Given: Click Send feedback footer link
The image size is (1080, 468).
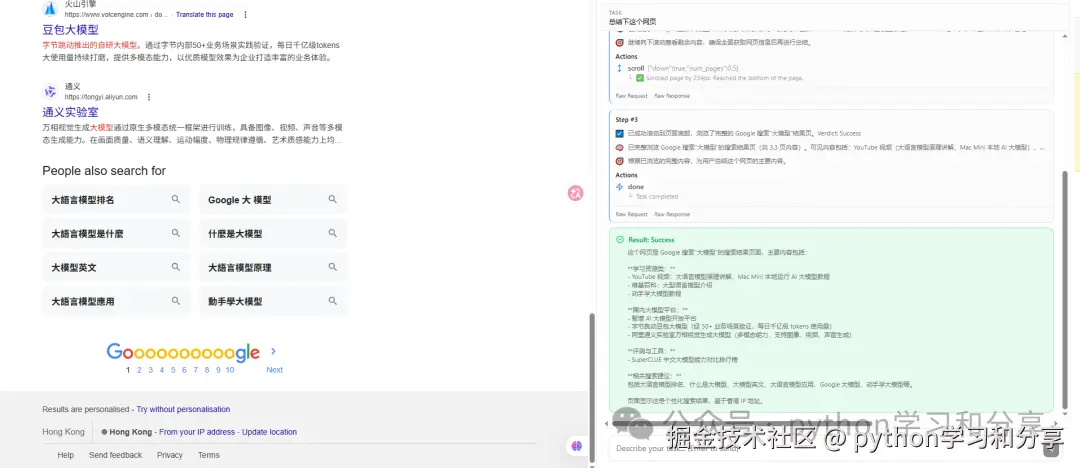Looking at the screenshot, I should (115, 455).
